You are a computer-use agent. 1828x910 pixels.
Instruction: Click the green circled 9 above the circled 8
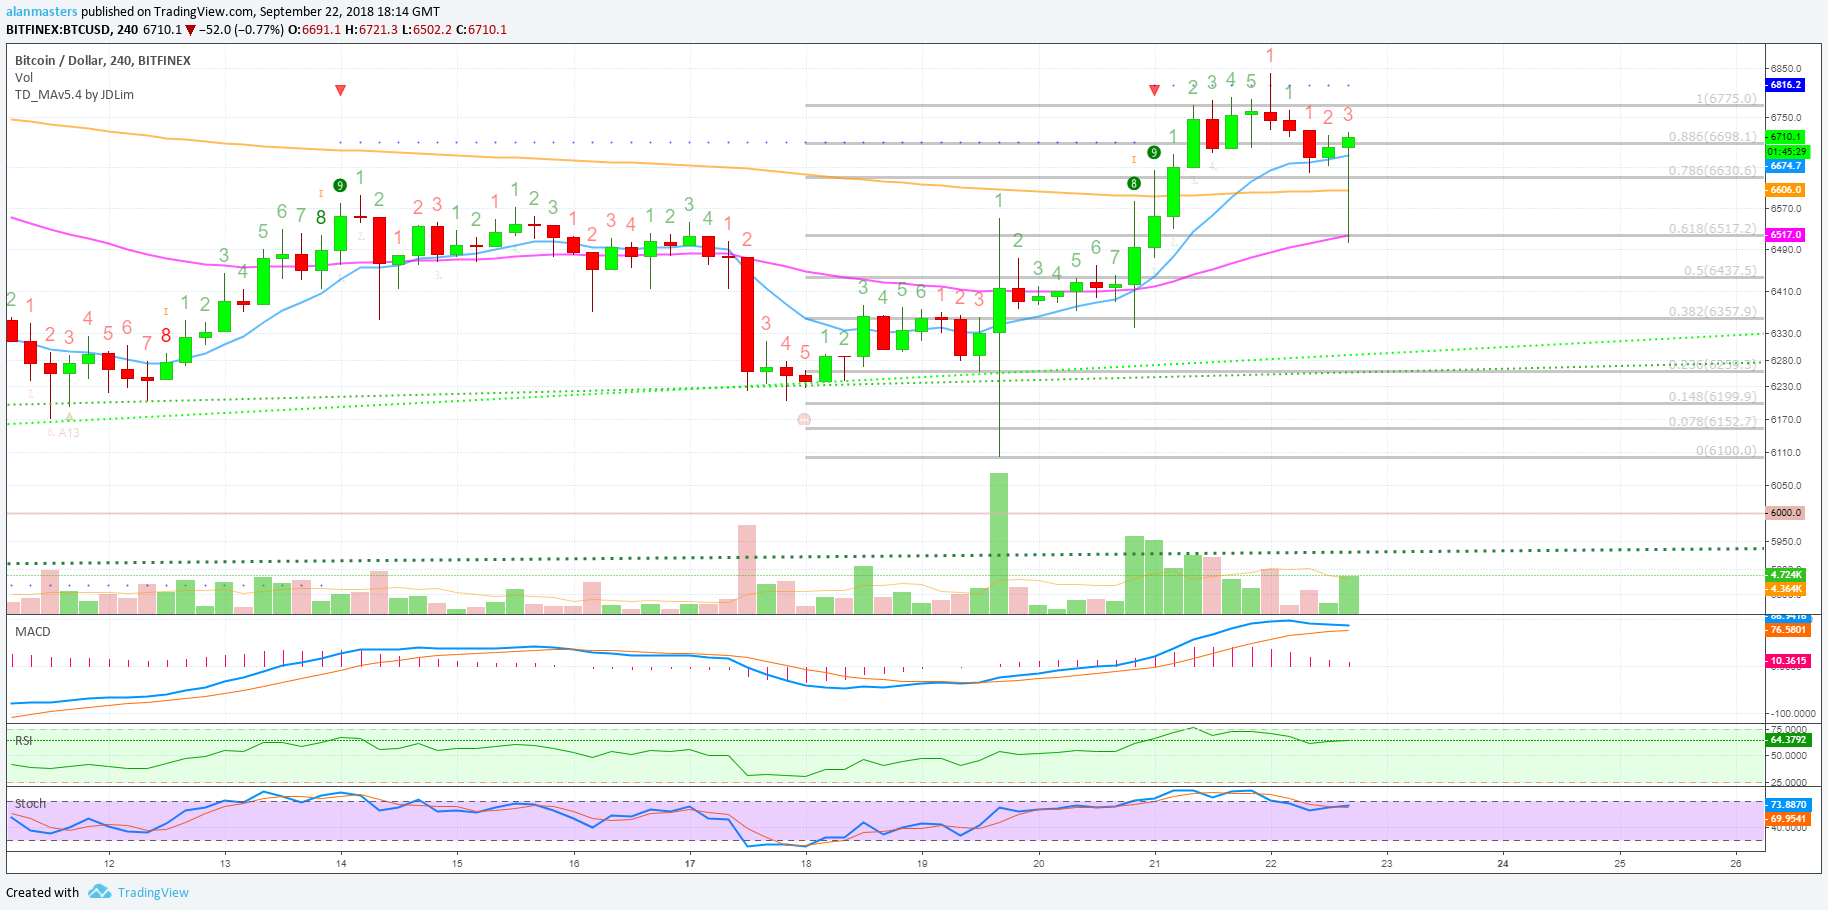pyautogui.click(x=1154, y=153)
